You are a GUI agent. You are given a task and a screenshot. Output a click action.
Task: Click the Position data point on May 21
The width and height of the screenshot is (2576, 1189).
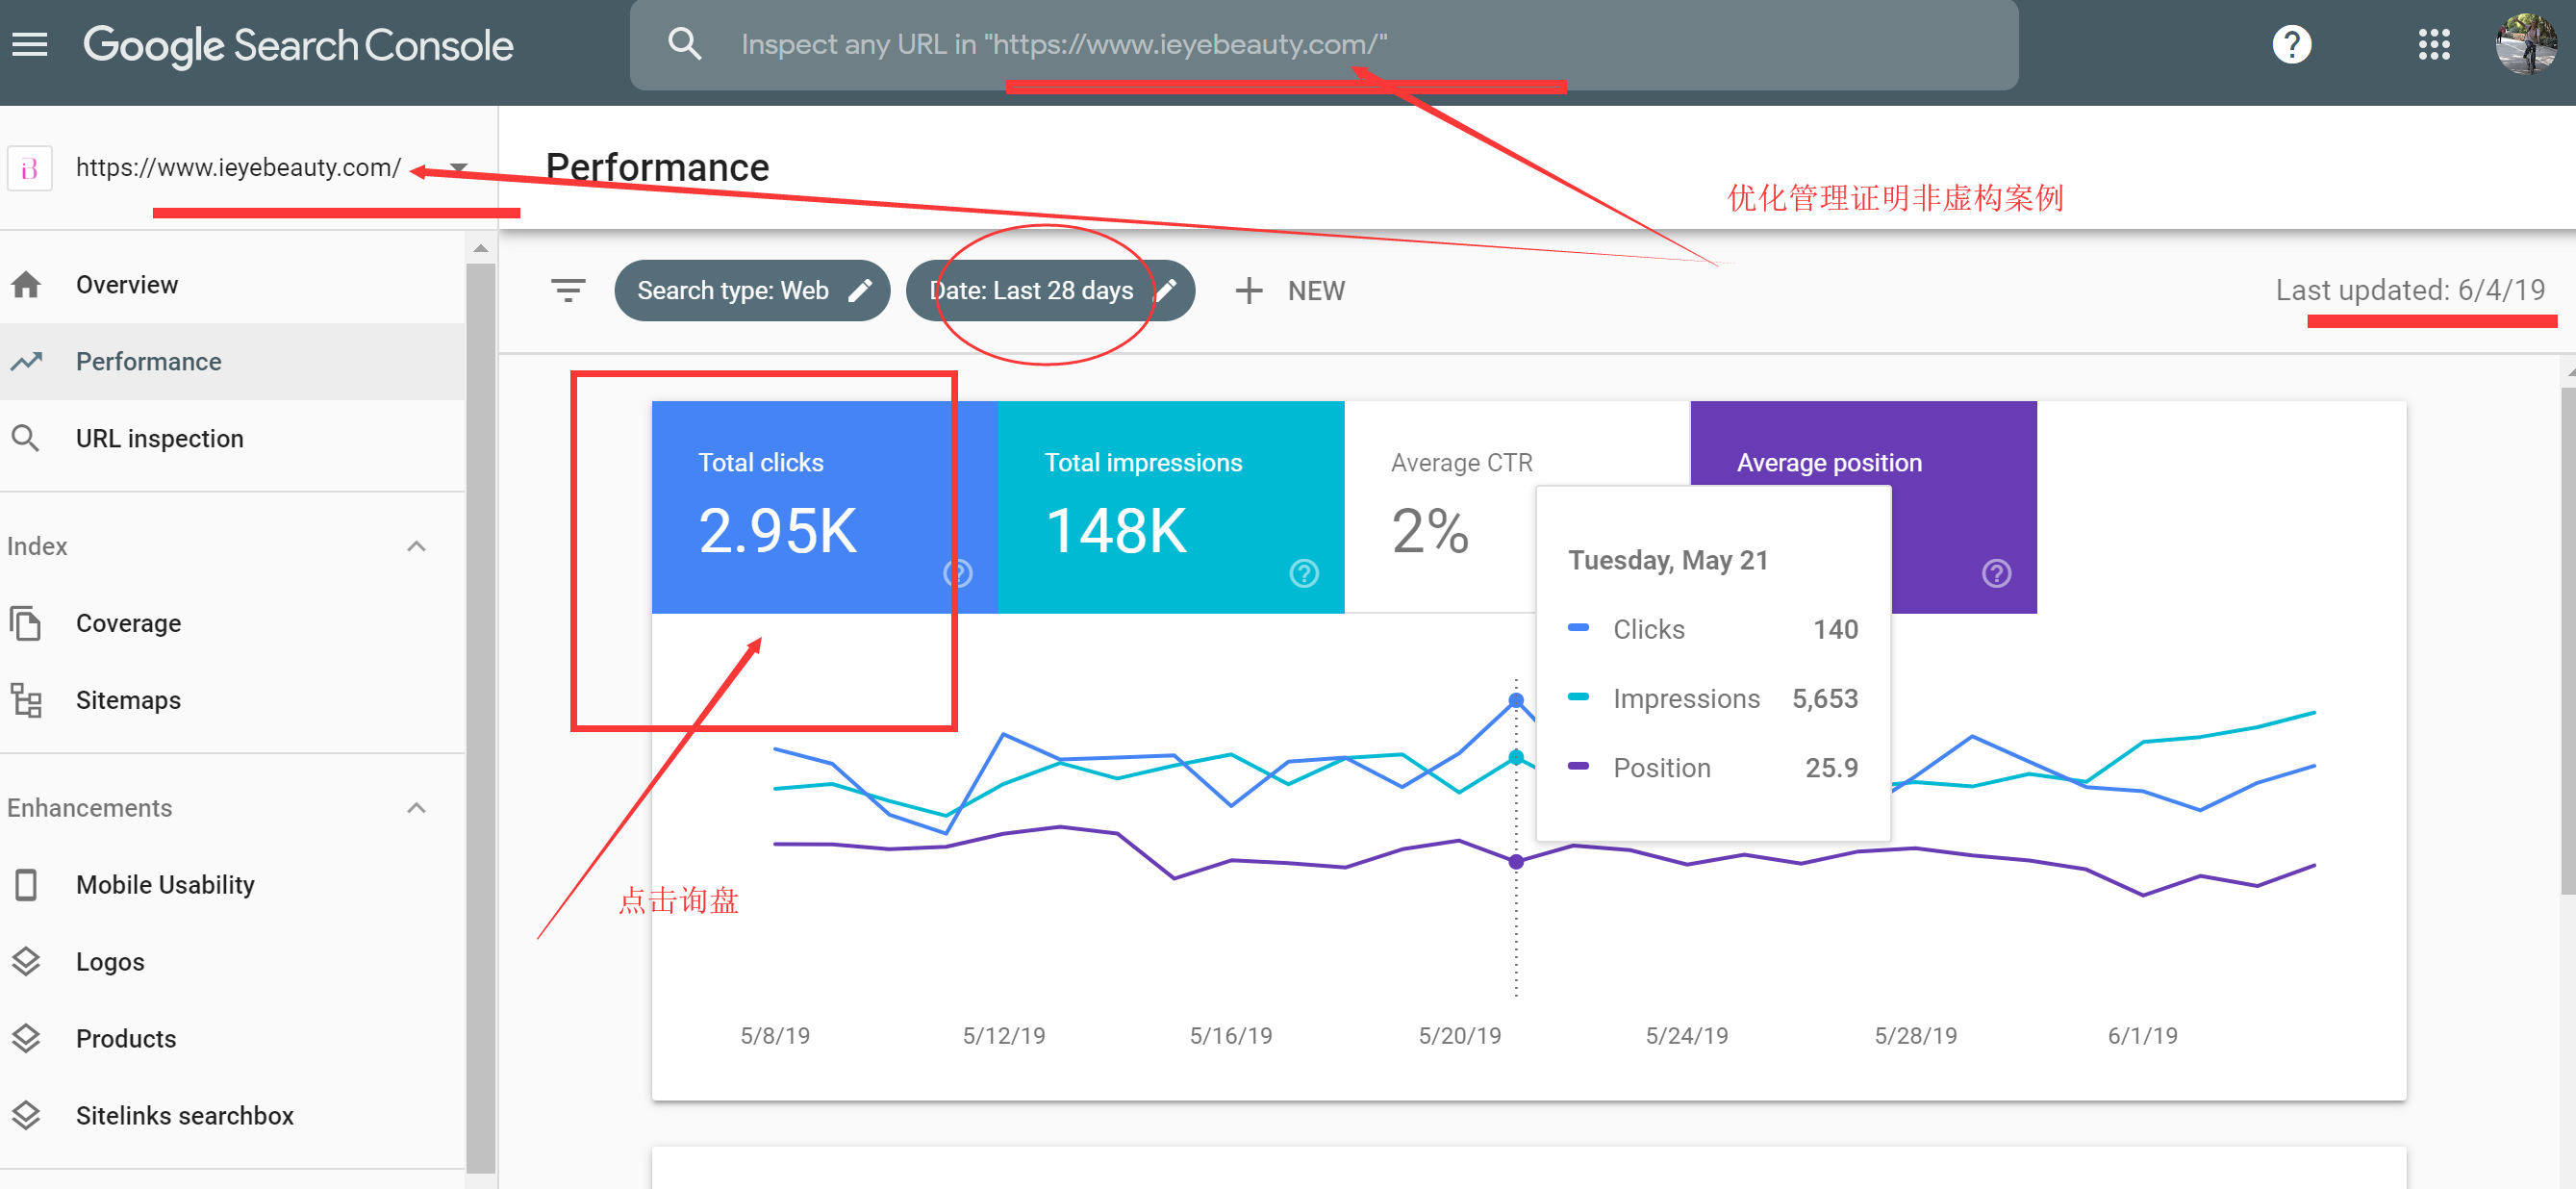pos(1516,861)
